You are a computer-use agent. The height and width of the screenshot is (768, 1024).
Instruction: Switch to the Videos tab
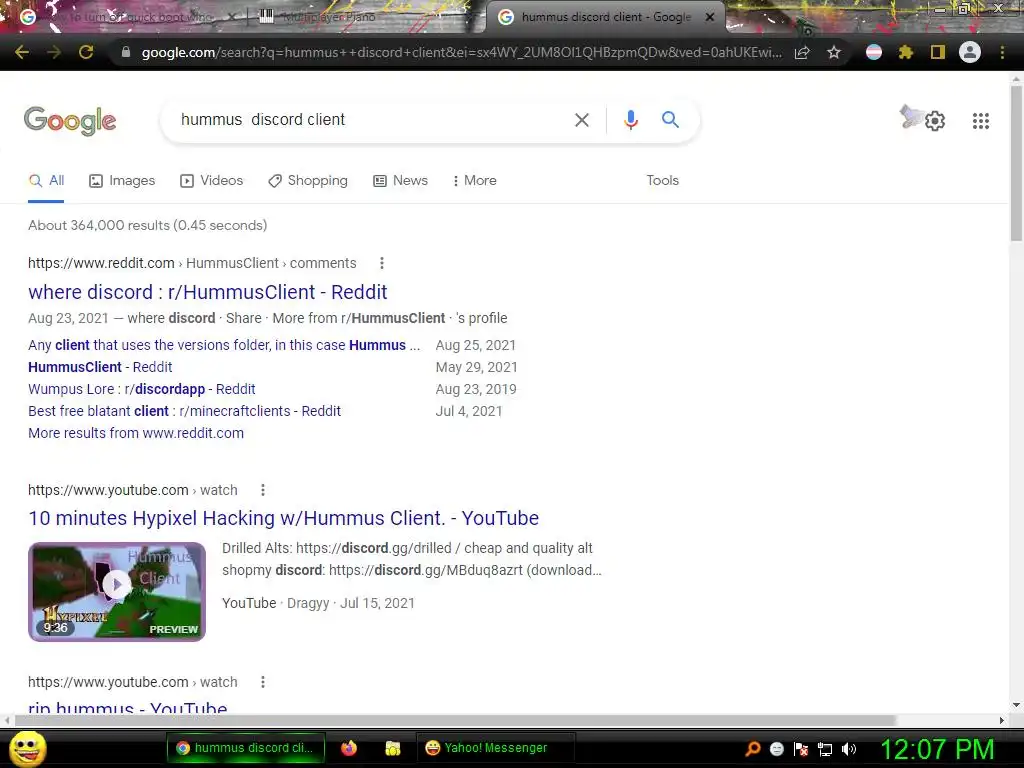tap(212, 181)
